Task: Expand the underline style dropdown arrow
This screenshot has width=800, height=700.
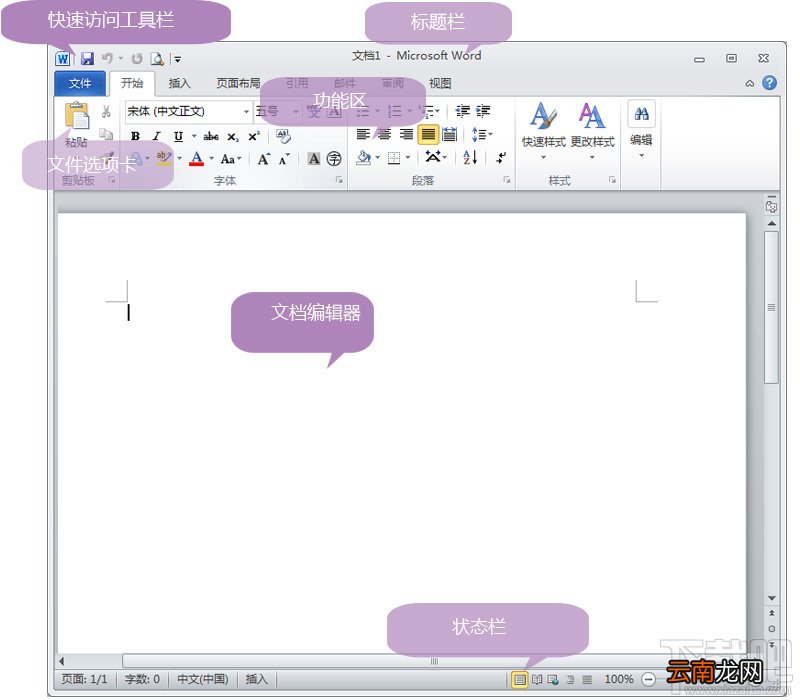Action: [x=194, y=136]
